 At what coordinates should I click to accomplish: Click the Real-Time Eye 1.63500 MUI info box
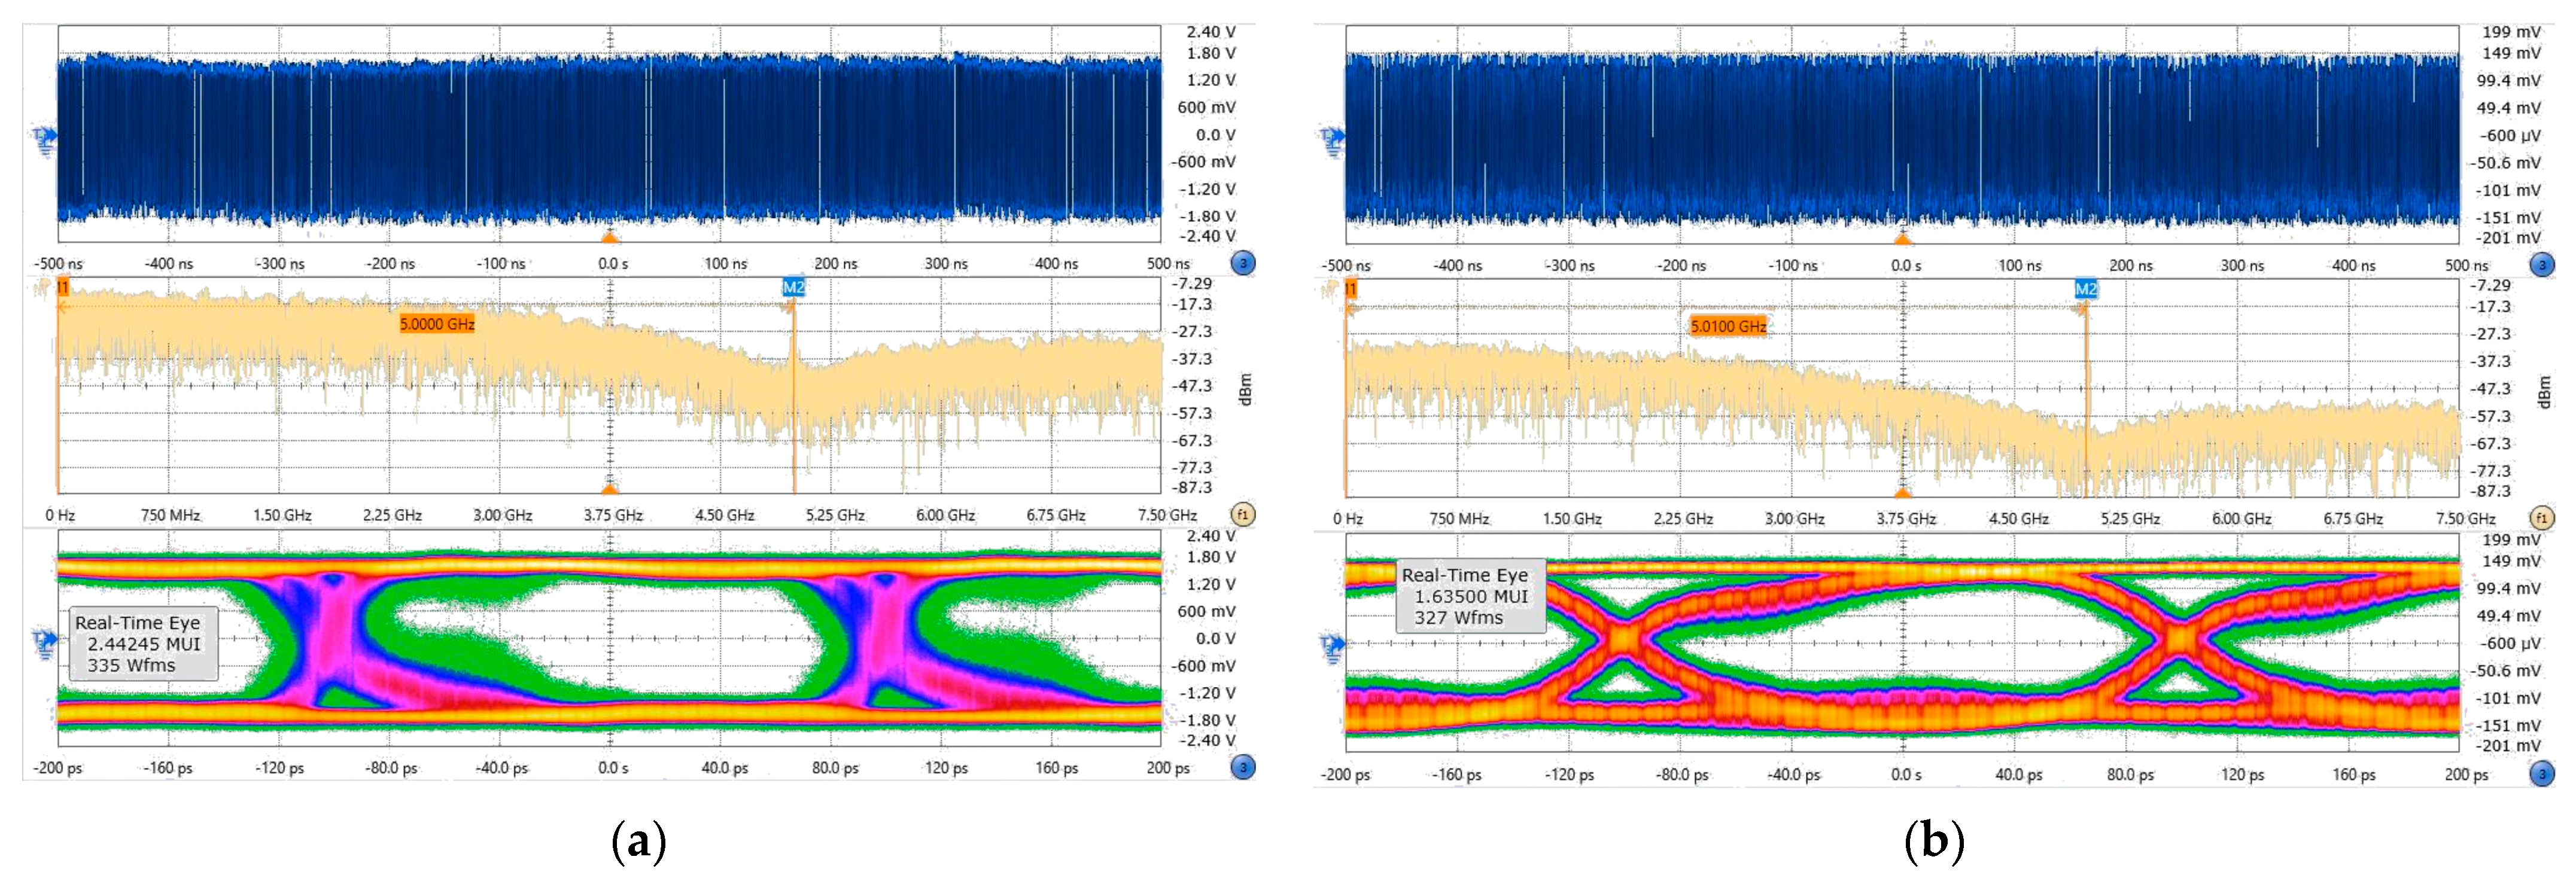pyautogui.click(x=1470, y=596)
